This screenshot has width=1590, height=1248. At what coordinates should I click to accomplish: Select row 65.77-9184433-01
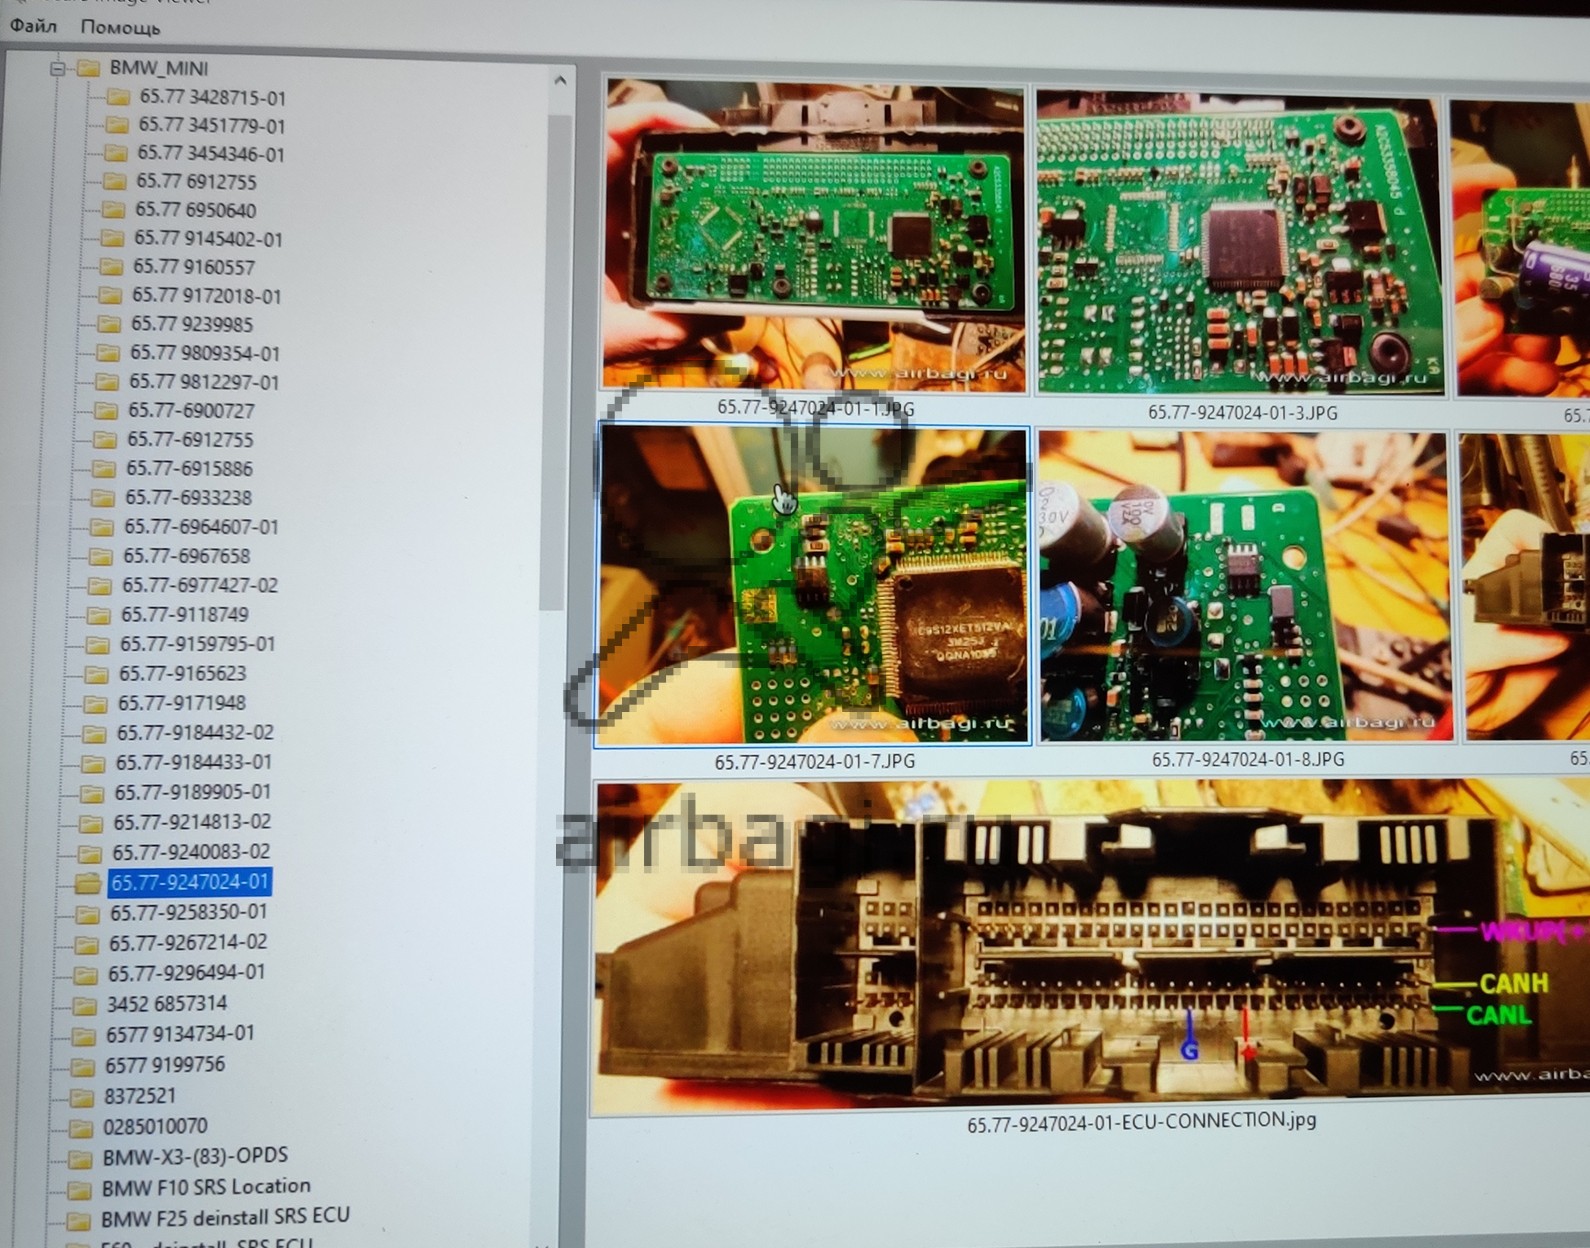pos(193,762)
